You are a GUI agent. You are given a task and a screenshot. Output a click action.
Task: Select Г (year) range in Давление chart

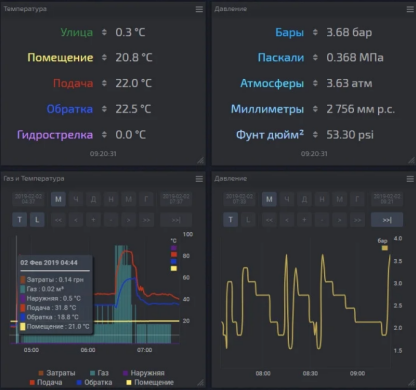pos(357,199)
